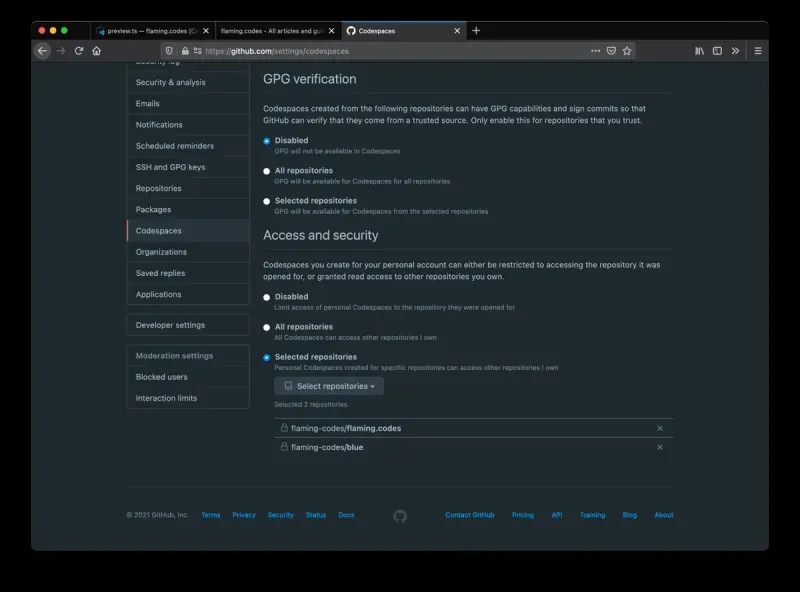Select Codespaces in the settings sidebar
800x592 pixels.
tap(188, 231)
